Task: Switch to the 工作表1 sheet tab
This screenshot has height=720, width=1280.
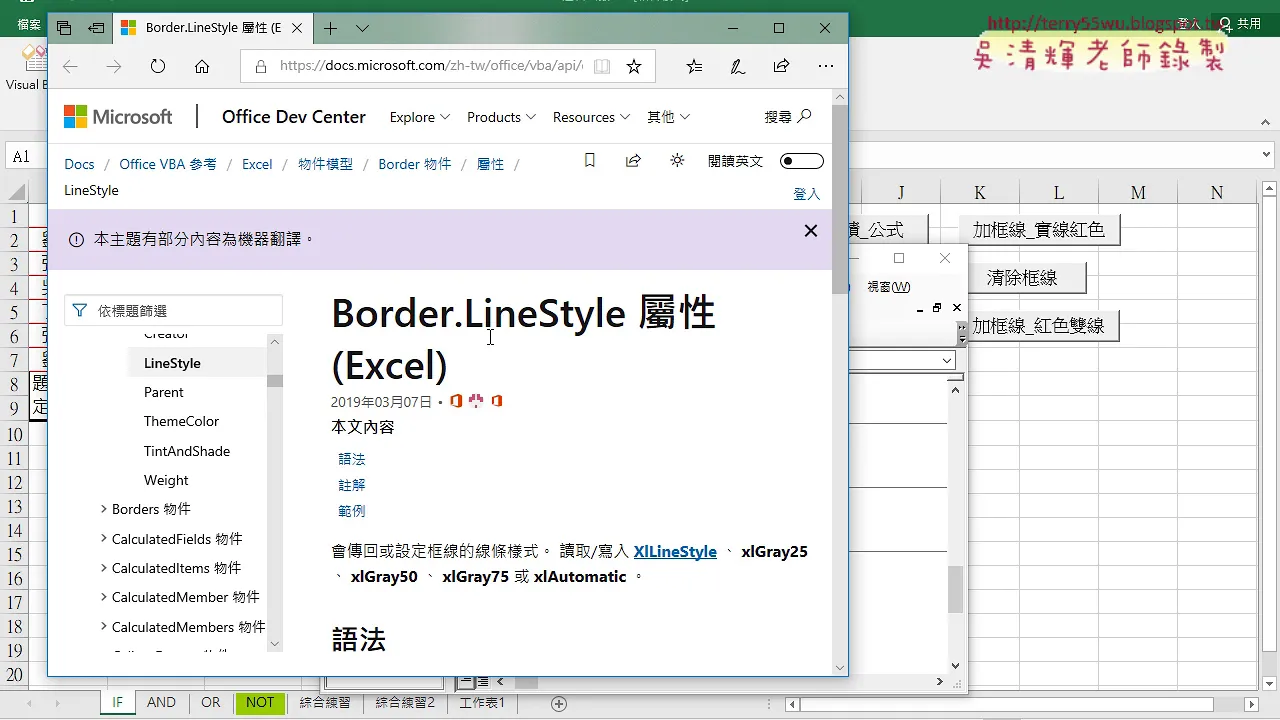Action: click(x=482, y=703)
